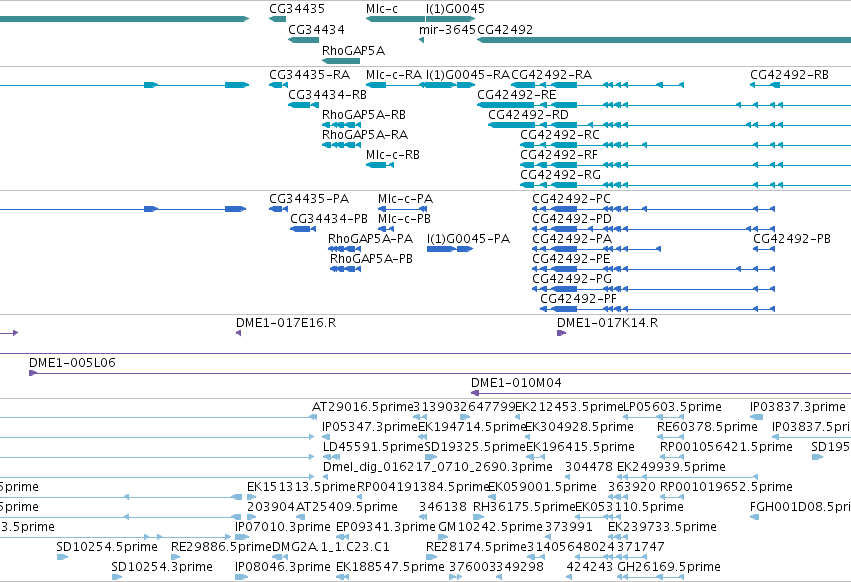Click the l(1)G0045 gene label
The width and height of the screenshot is (851, 582).
click(455, 9)
